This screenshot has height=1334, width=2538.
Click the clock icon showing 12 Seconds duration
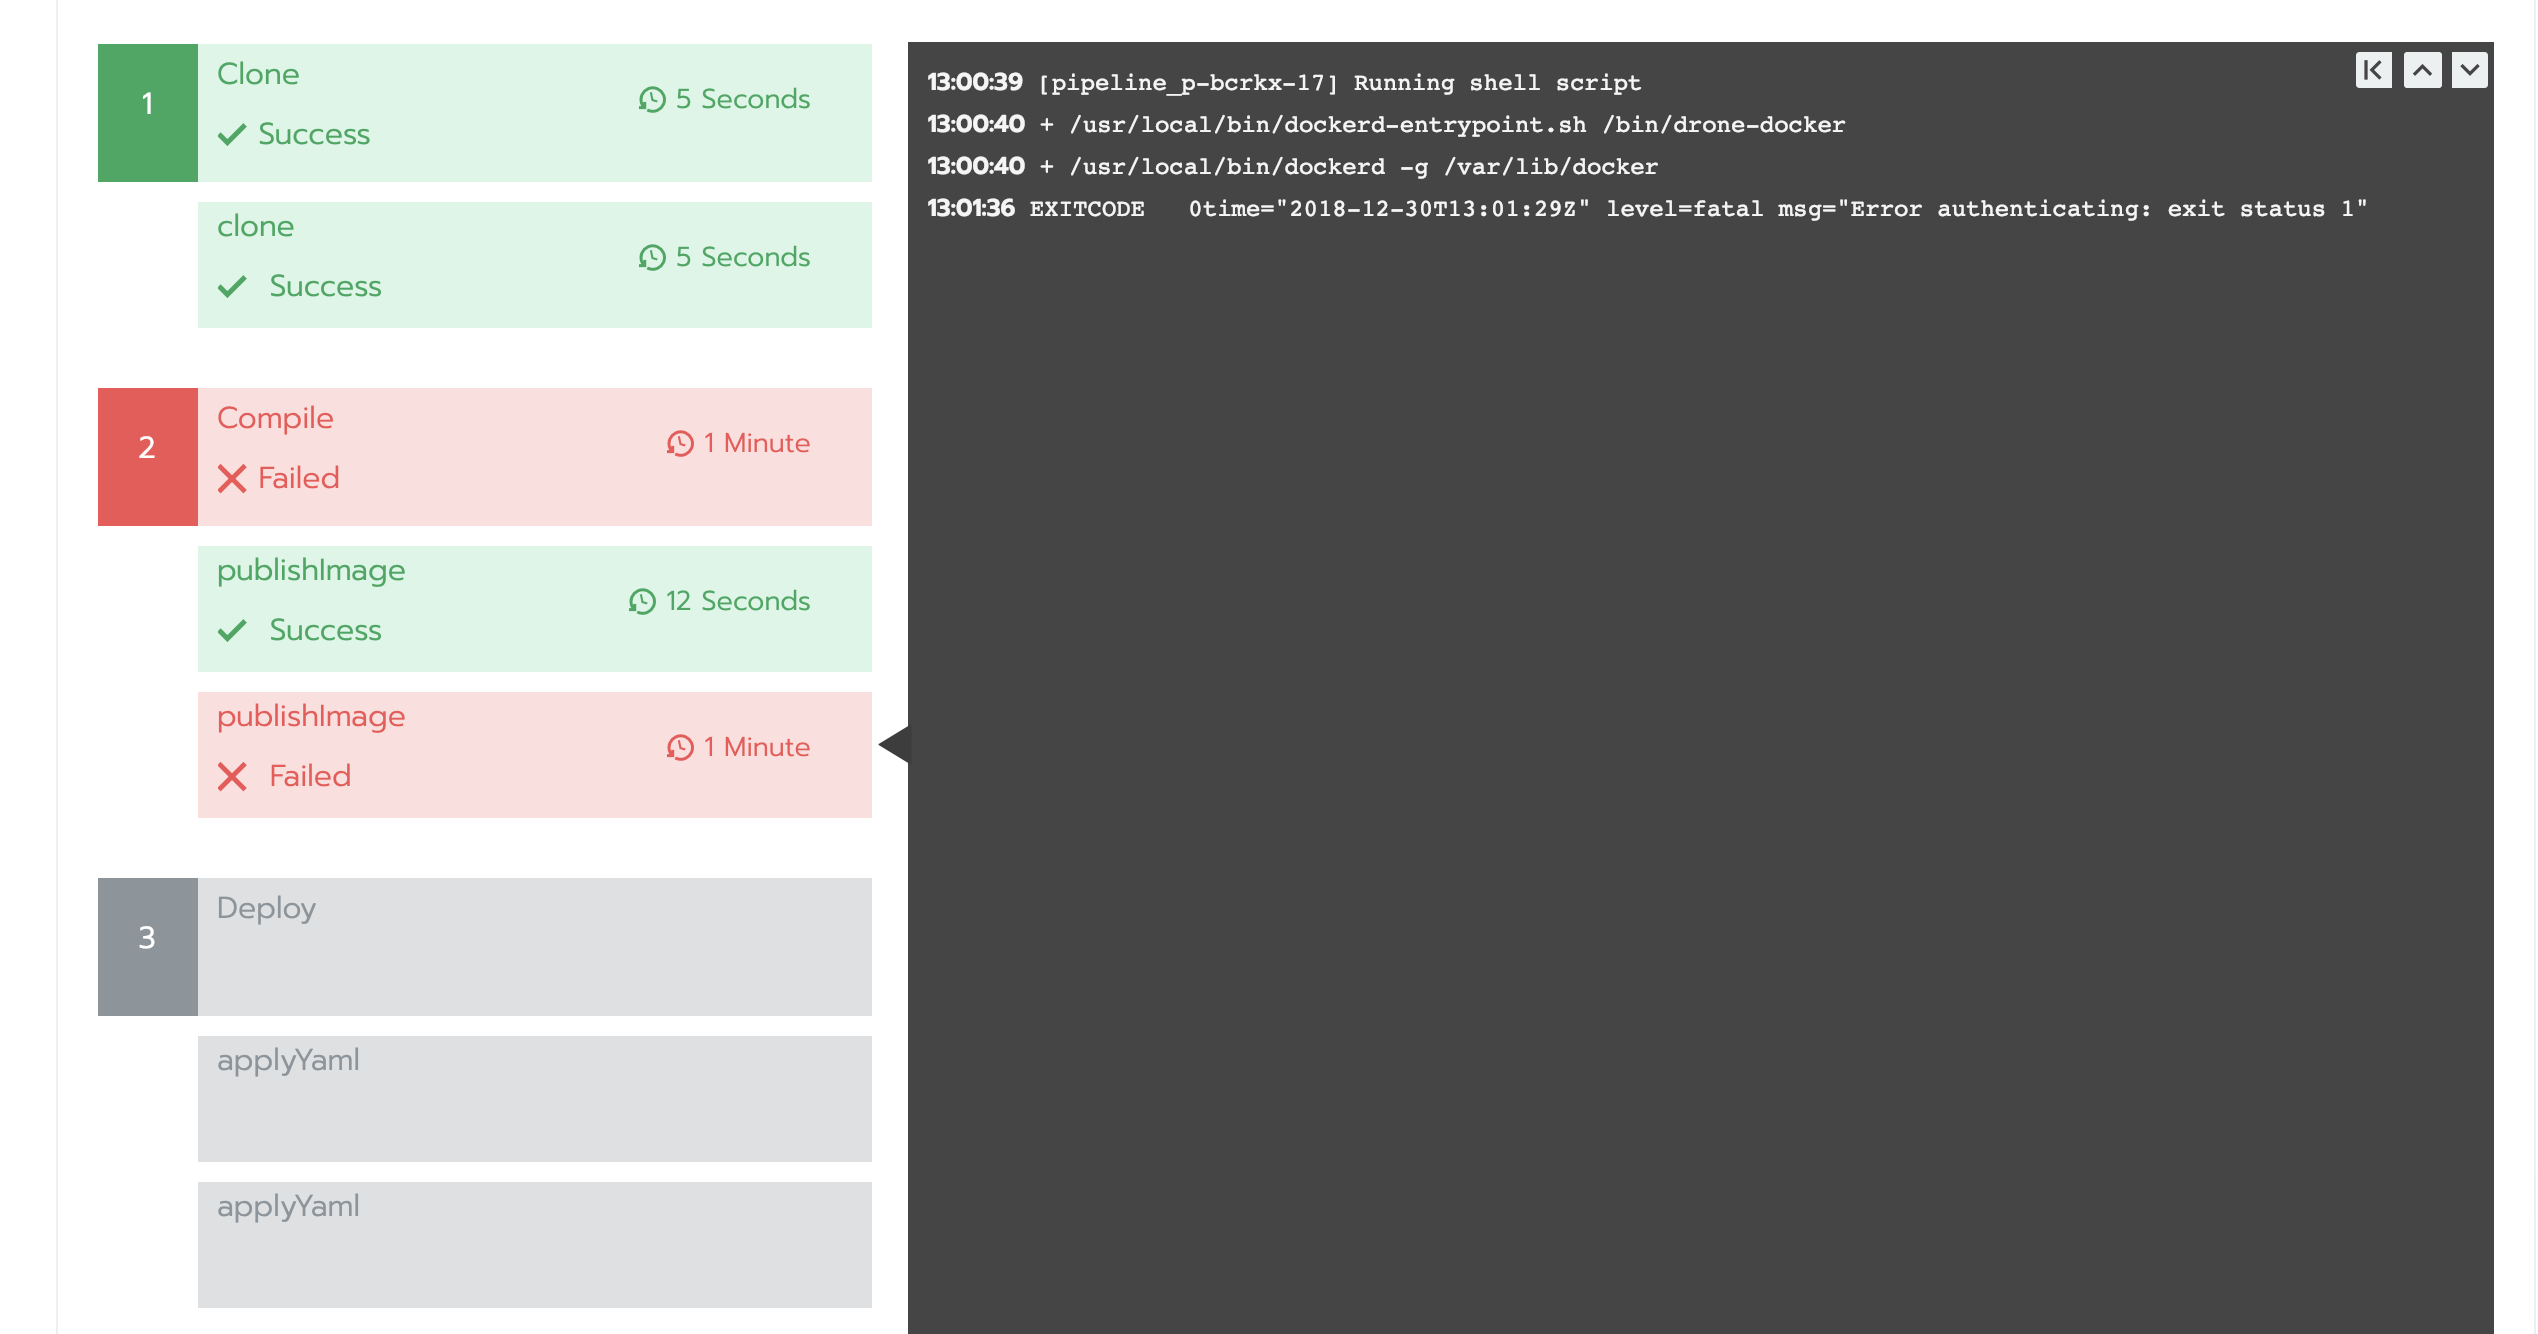tap(640, 601)
